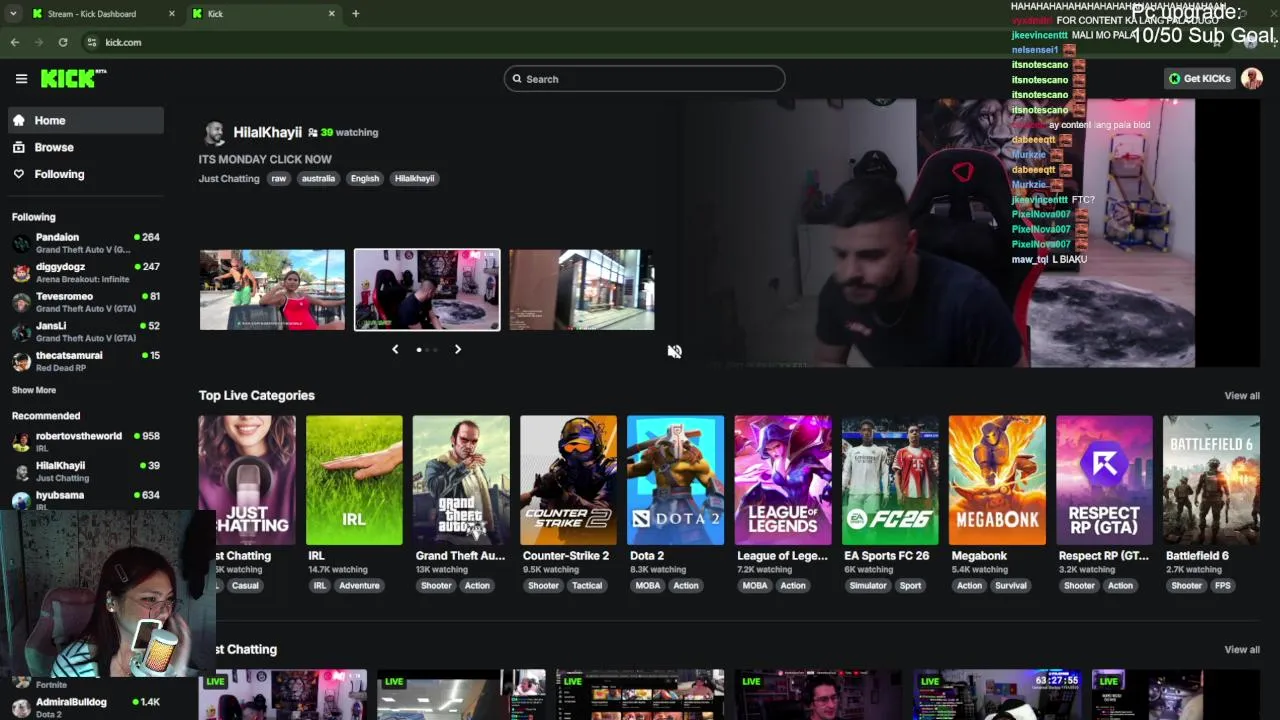Open the Counter-Strike 2 category card
1280x720 pixels.
[x=568, y=480]
